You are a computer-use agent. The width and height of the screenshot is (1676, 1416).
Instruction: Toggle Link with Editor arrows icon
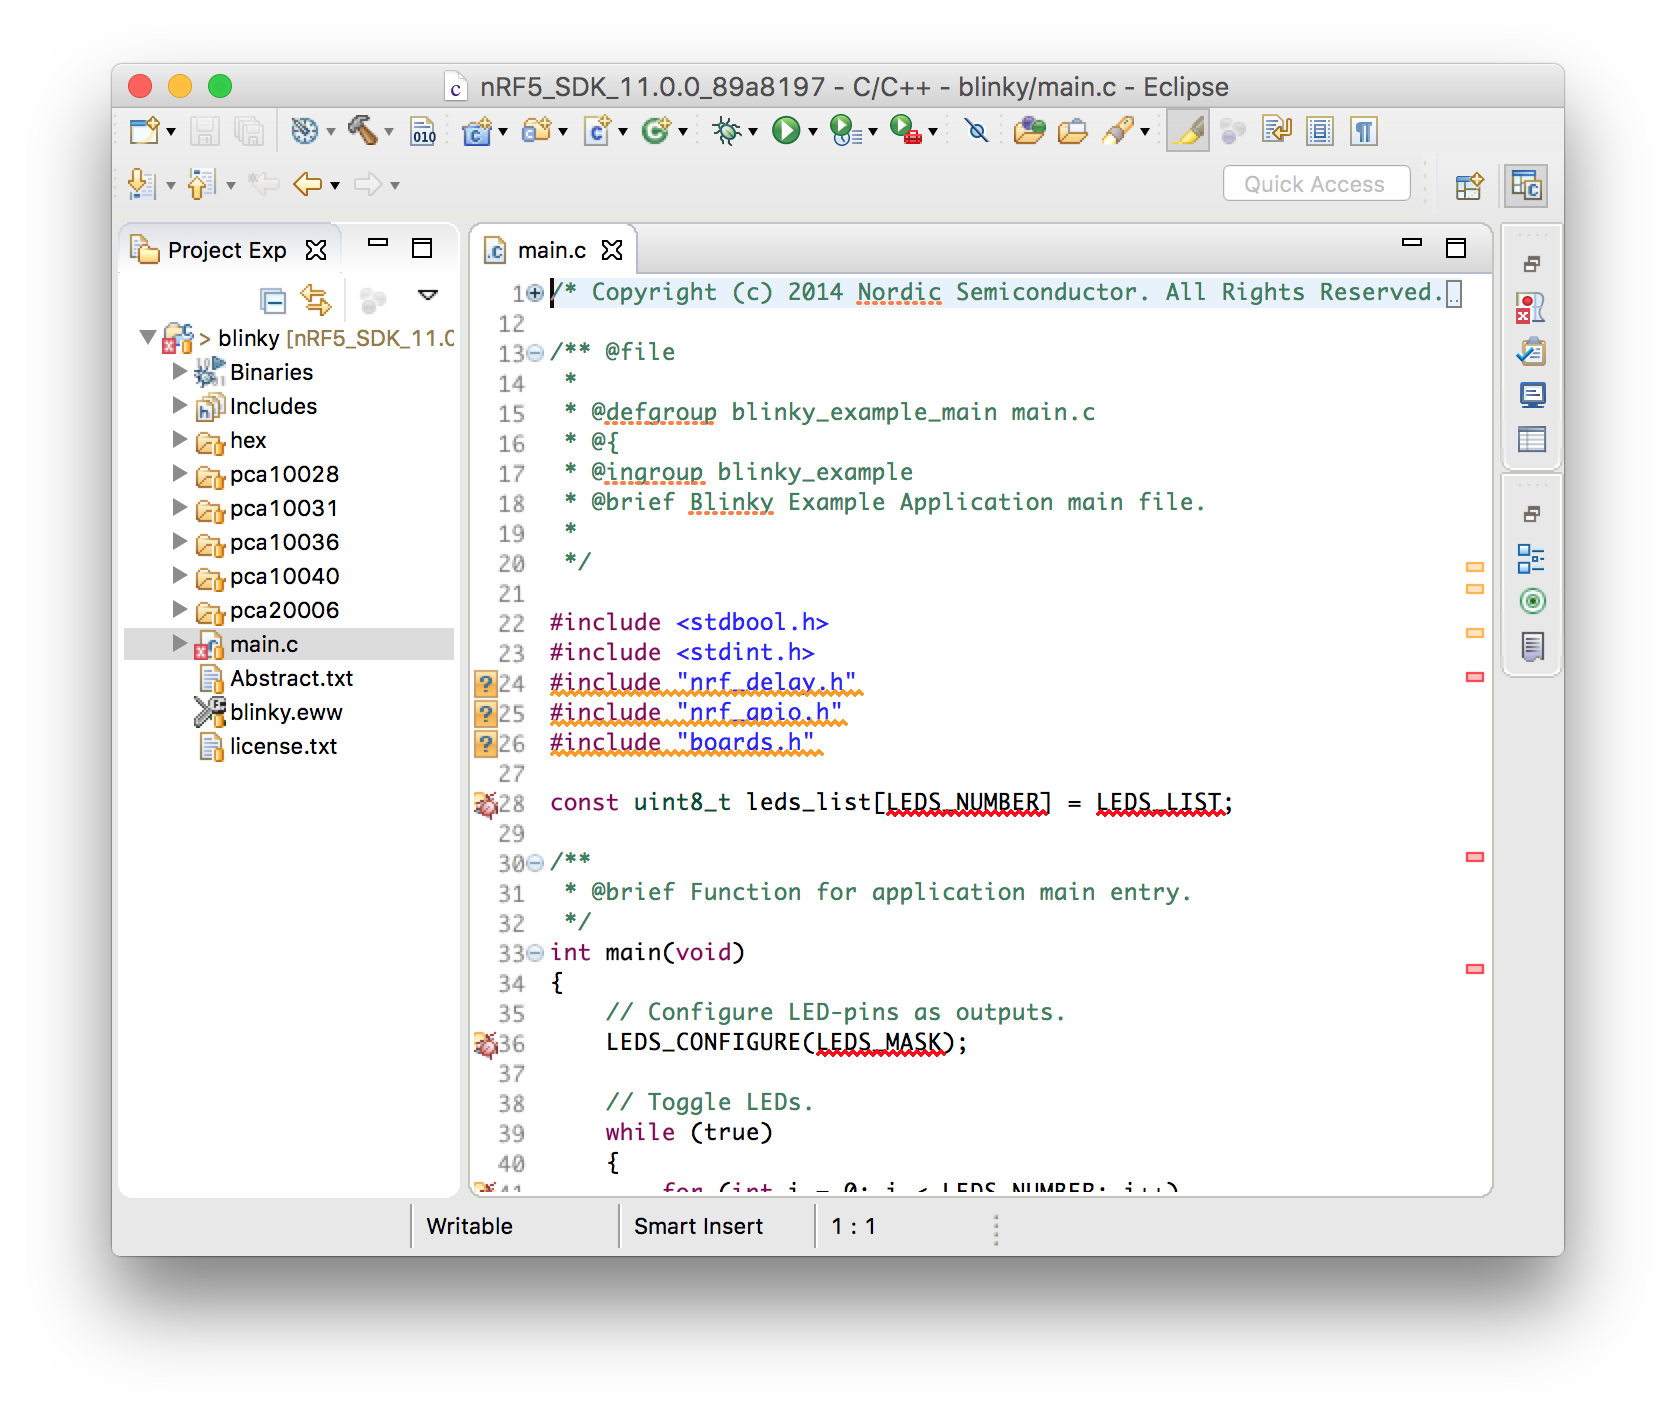point(316,299)
